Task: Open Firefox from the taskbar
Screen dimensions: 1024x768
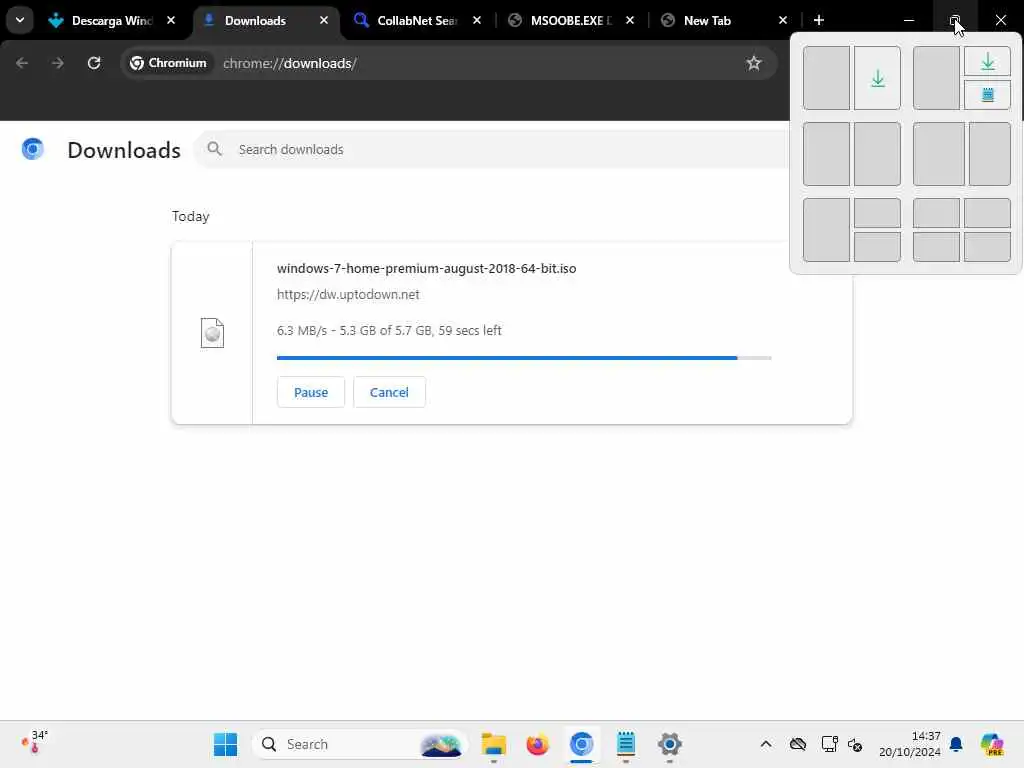Action: point(537,744)
